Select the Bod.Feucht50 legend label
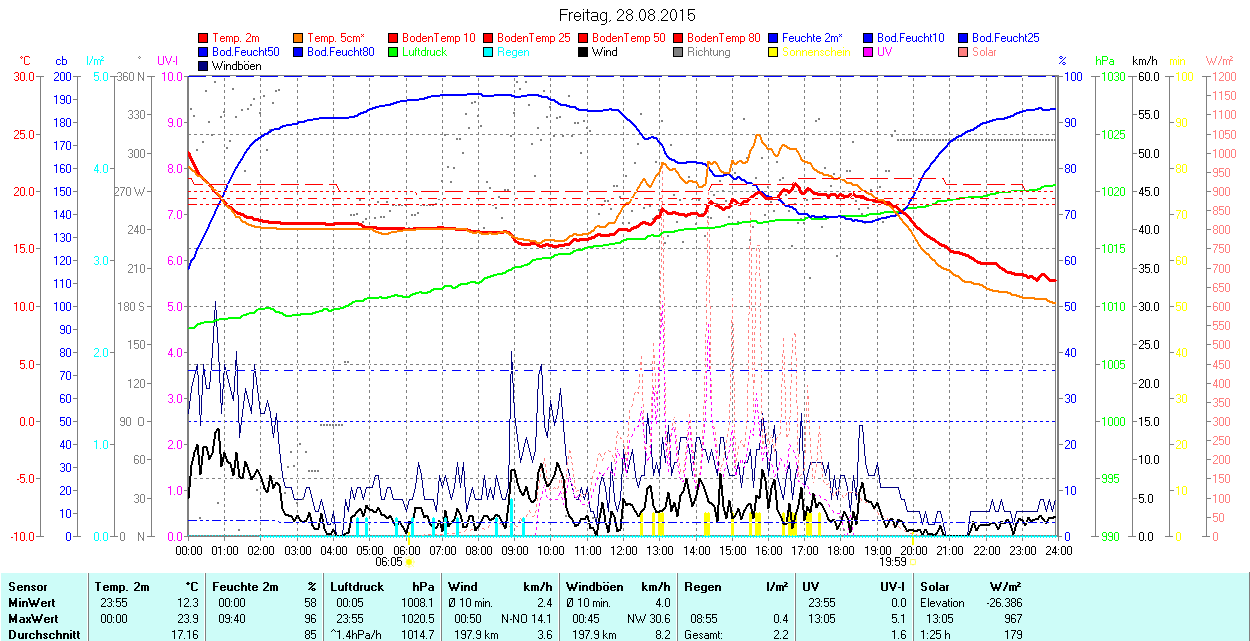Viewport: 1250px width, 641px height. pos(245,51)
